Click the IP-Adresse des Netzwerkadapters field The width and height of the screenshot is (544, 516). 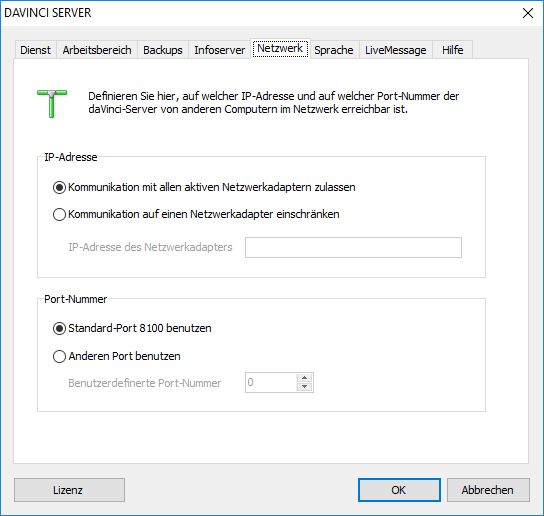coord(353,247)
